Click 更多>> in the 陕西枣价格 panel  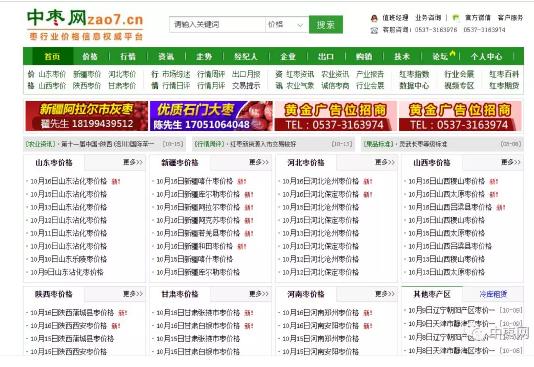(x=133, y=293)
